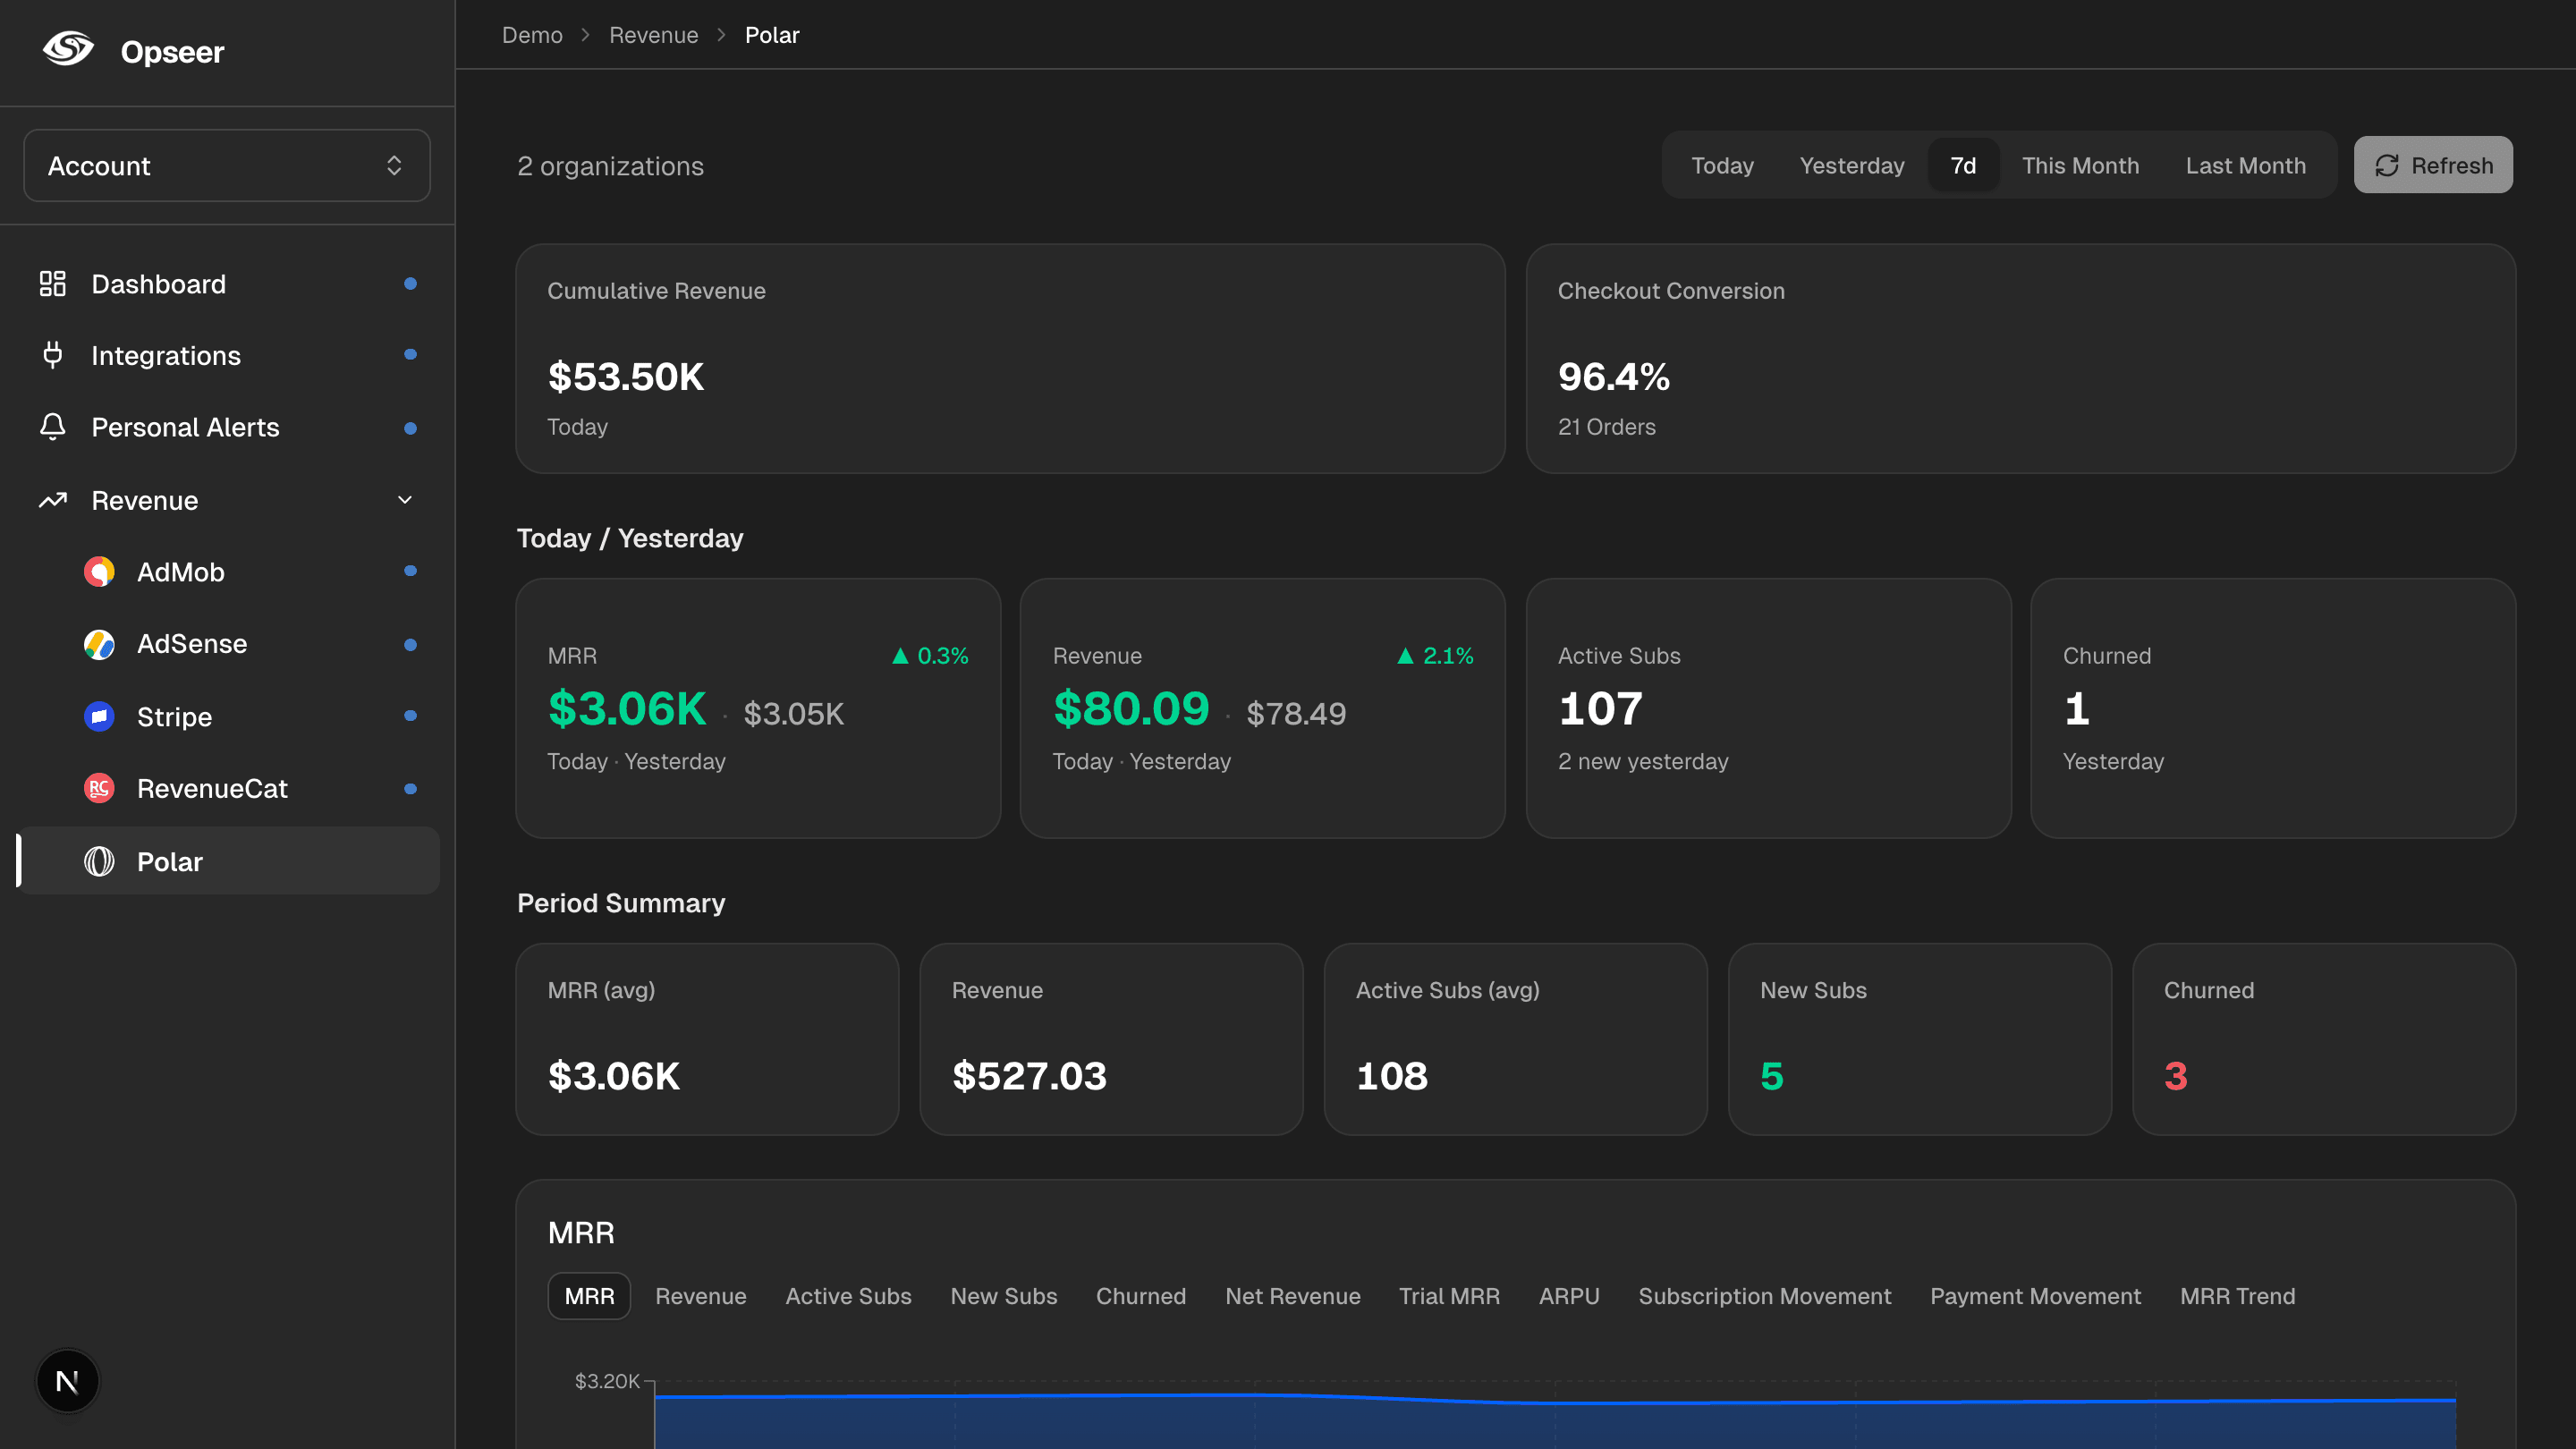
Task: Go to Revenue in breadcrumb
Action: [x=653, y=35]
